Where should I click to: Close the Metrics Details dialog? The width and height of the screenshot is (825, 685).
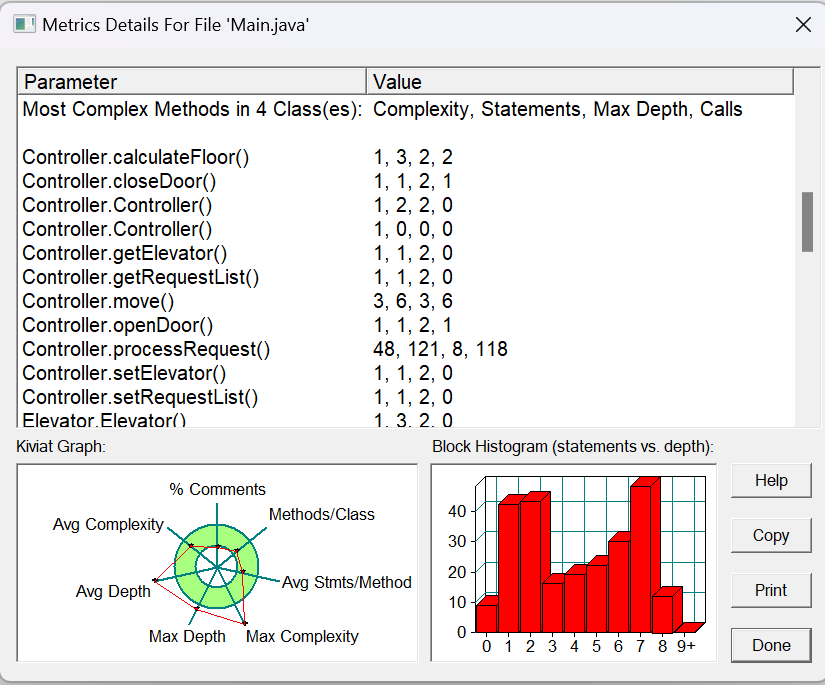[803, 24]
